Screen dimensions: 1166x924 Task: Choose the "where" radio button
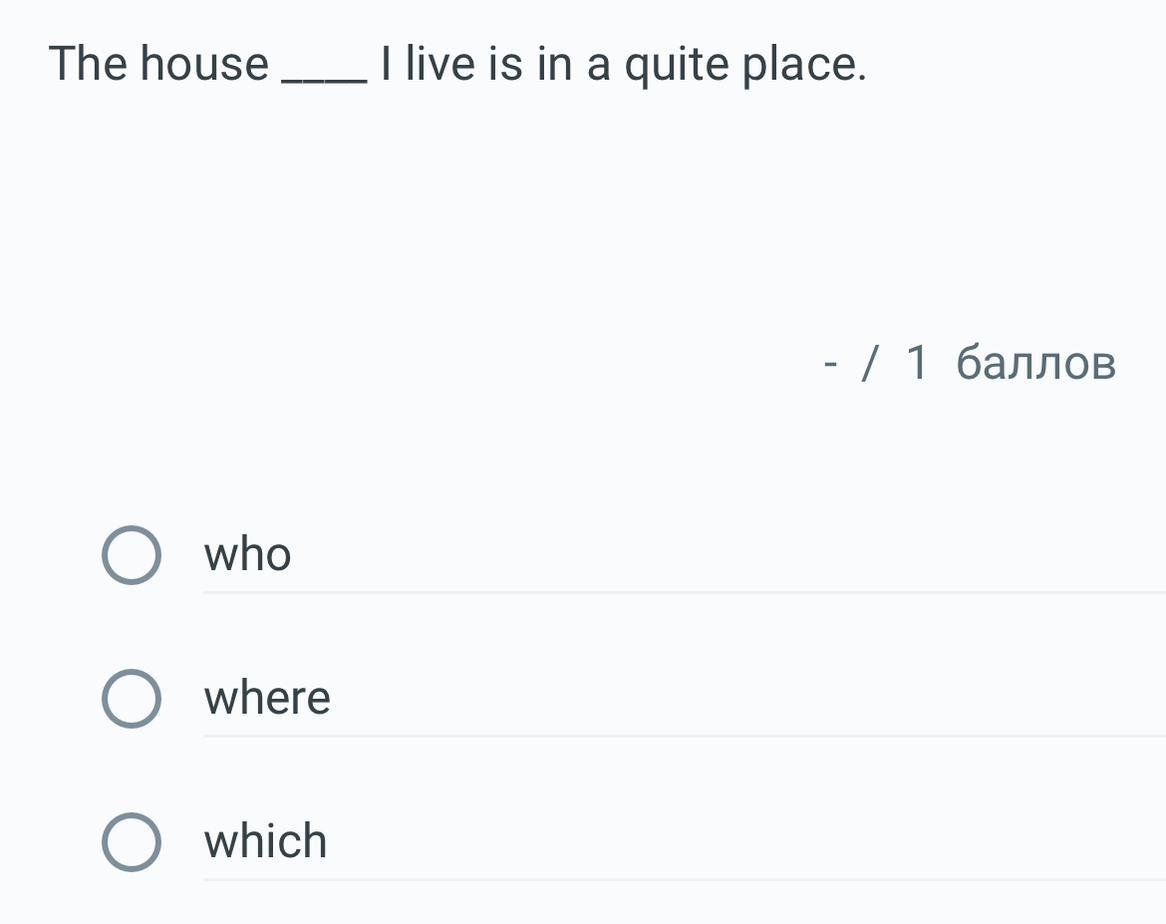coord(131,699)
